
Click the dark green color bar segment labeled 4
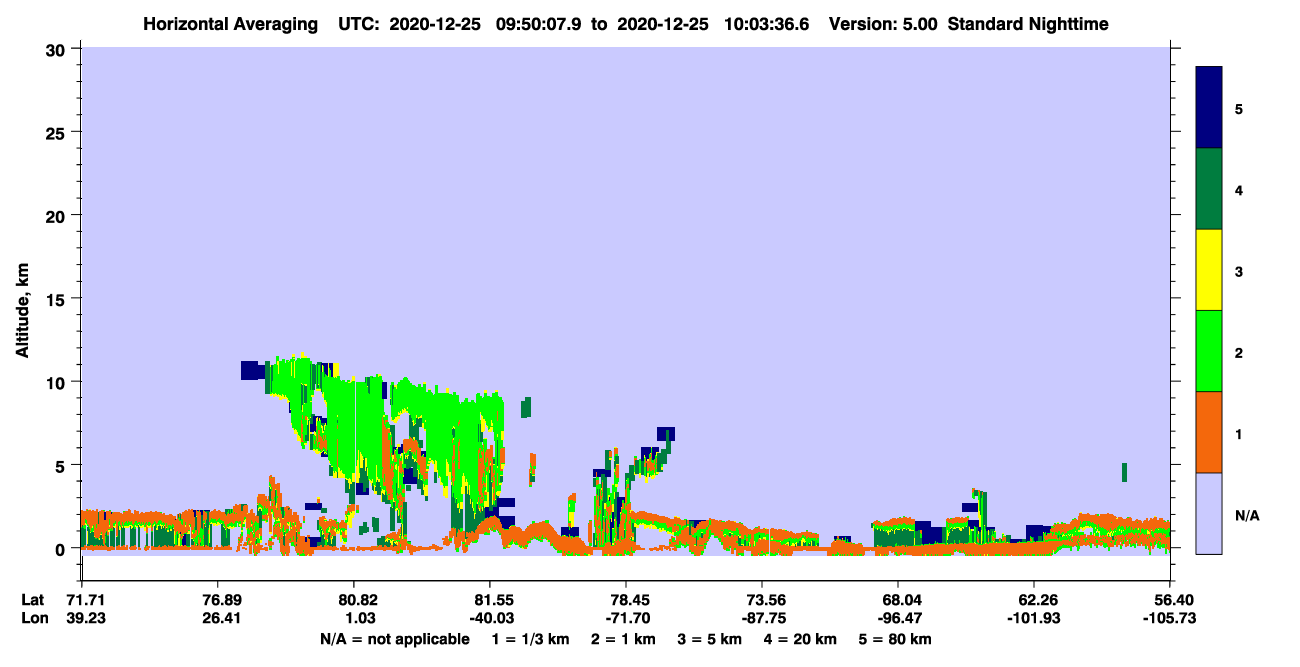click(x=1209, y=189)
